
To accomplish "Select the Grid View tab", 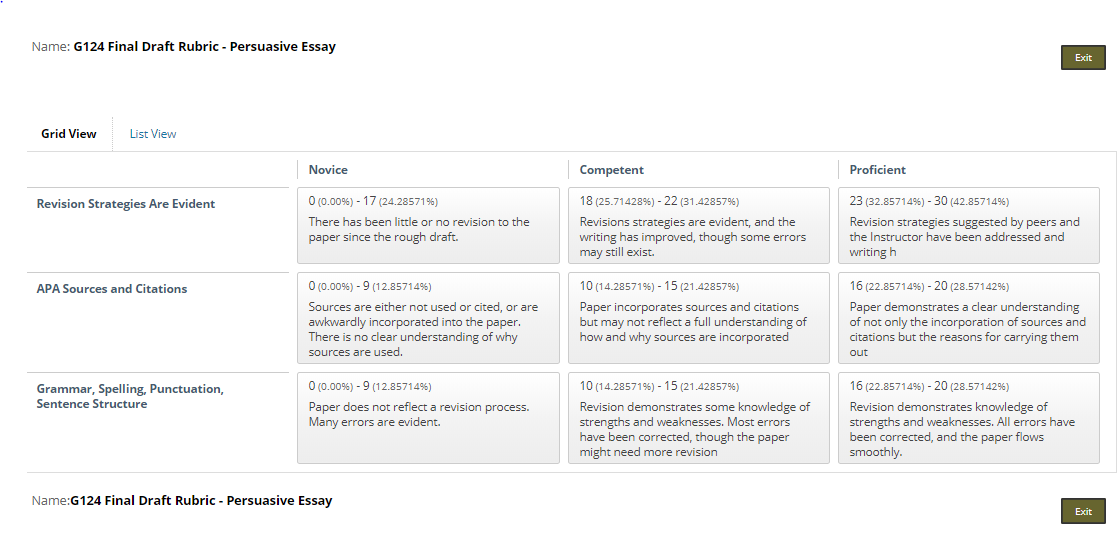I will [x=68, y=134].
